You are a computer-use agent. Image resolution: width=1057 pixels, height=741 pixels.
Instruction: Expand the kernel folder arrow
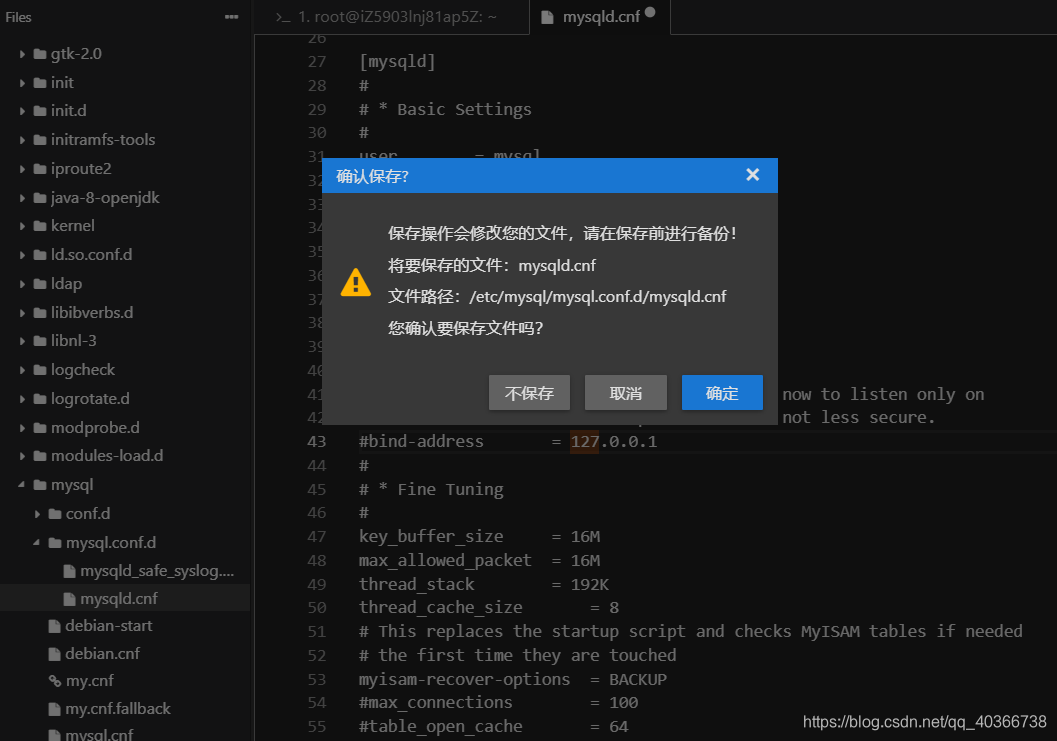tap(22, 226)
